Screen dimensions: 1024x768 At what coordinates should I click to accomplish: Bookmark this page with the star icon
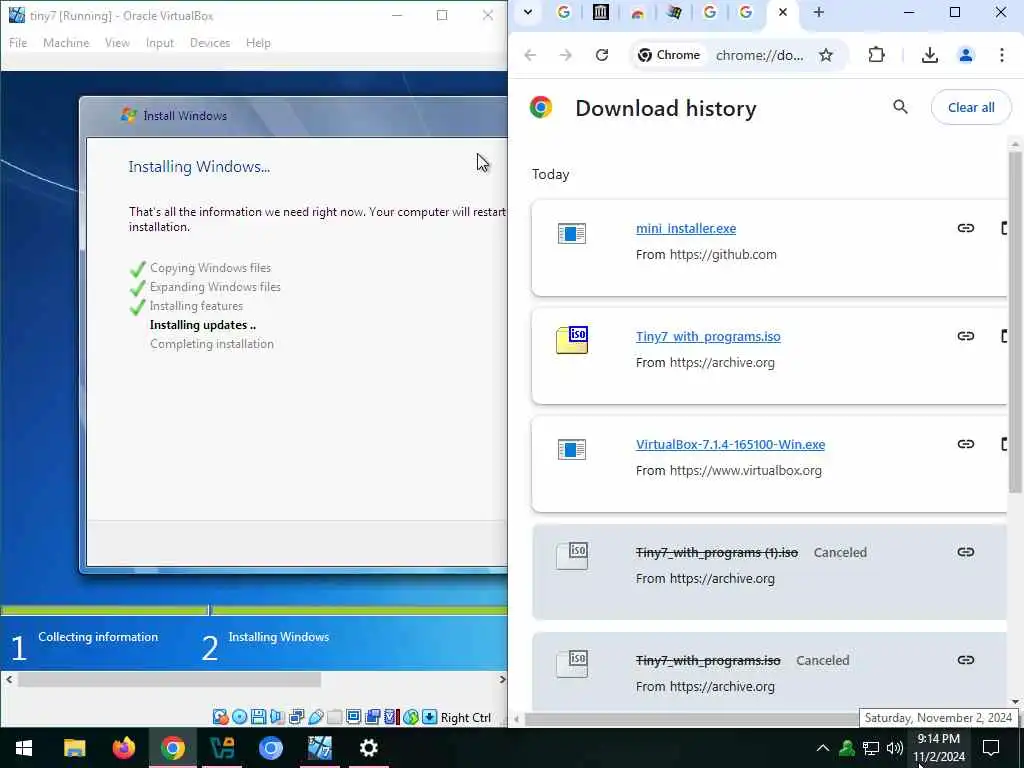(x=826, y=55)
